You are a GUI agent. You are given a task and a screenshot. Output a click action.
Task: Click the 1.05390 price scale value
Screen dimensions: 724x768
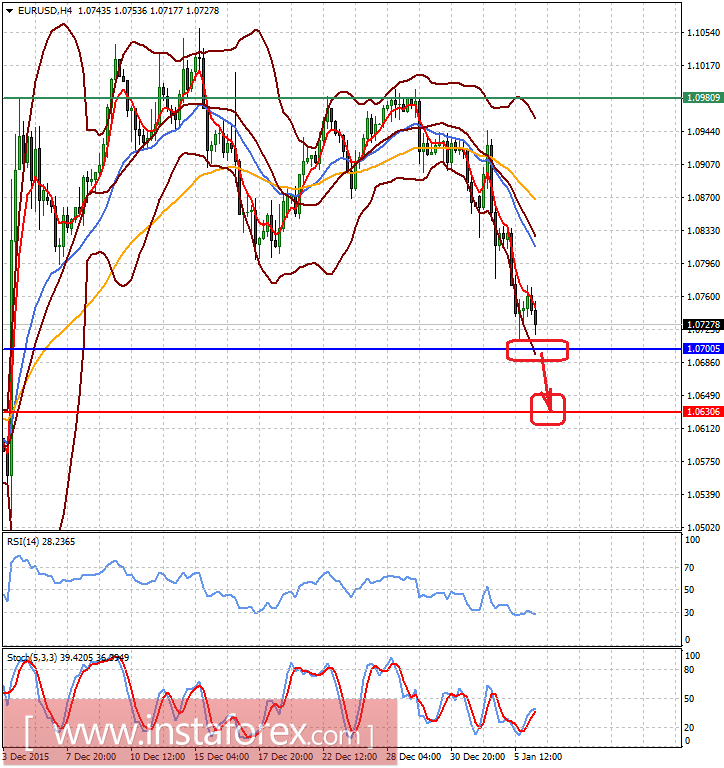click(x=703, y=494)
